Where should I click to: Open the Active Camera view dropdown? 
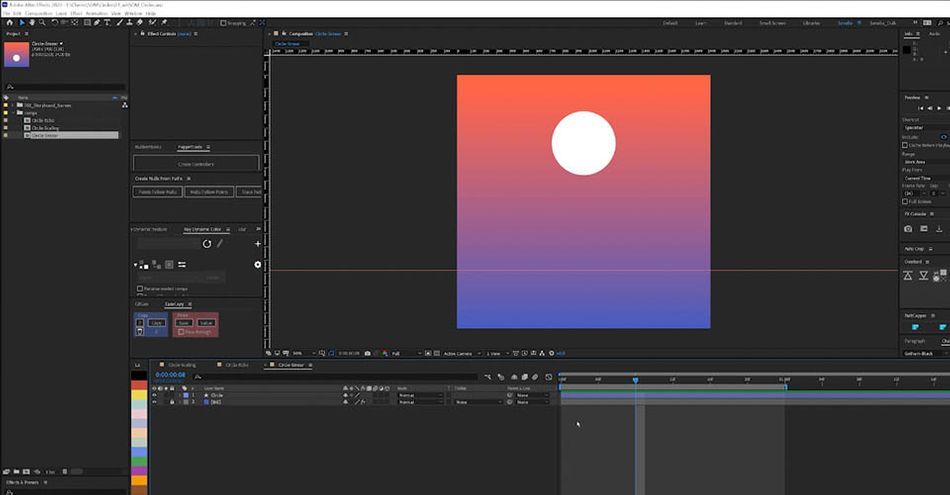(x=462, y=353)
